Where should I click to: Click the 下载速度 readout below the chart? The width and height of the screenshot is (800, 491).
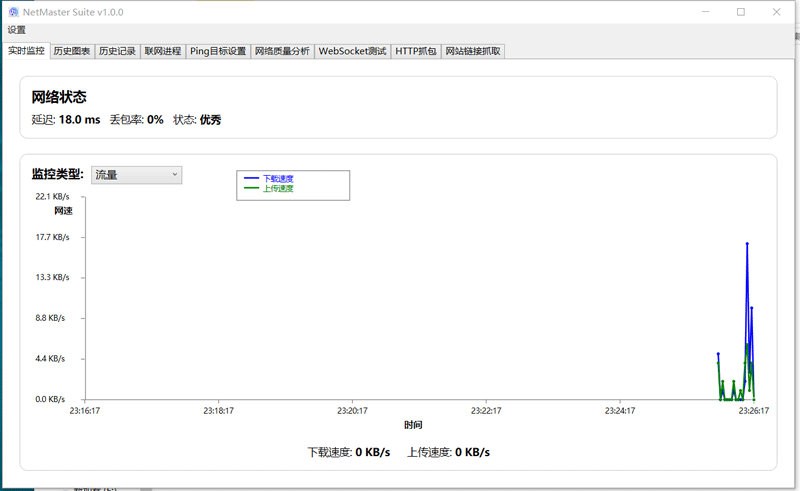coord(348,452)
